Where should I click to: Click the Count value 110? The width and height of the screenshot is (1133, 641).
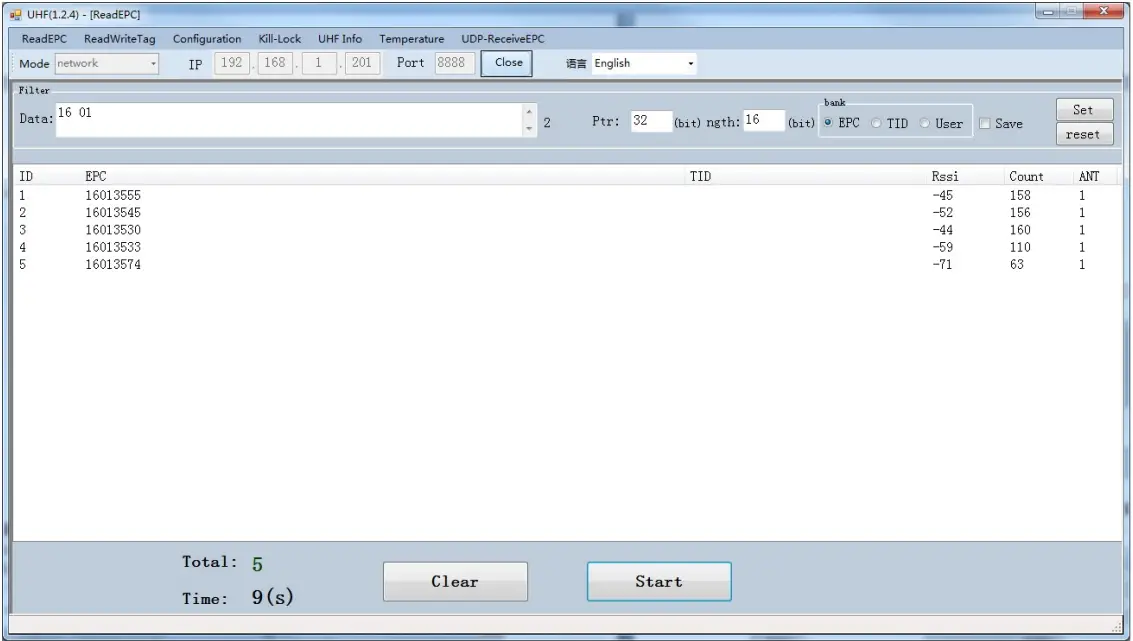click(x=1020, y=248)
